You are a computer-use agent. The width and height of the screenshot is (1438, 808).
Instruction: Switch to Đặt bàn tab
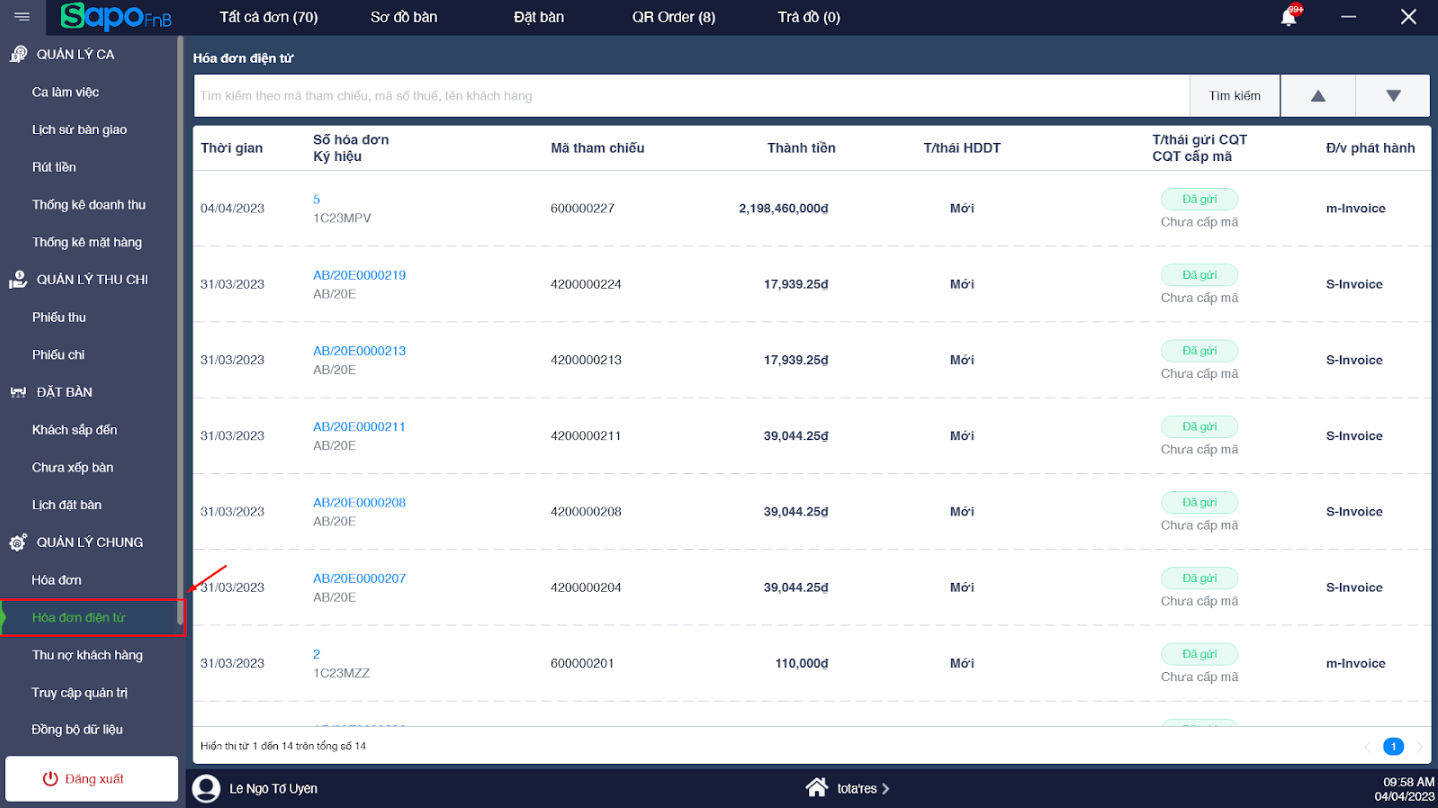[x=539, y=17]
